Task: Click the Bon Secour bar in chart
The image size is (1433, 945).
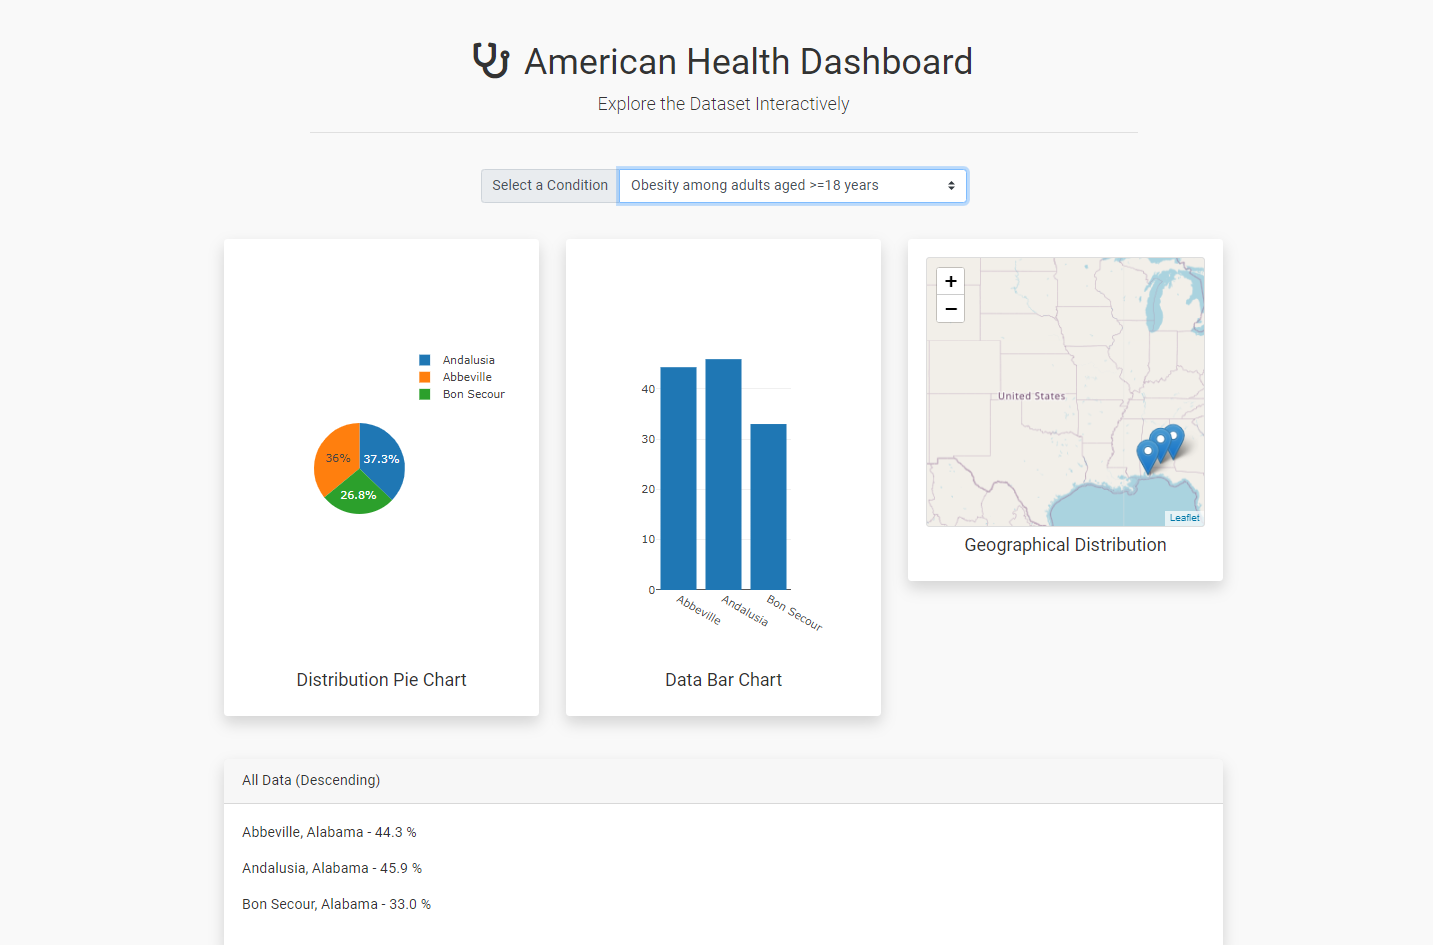Action: [768, 506]
